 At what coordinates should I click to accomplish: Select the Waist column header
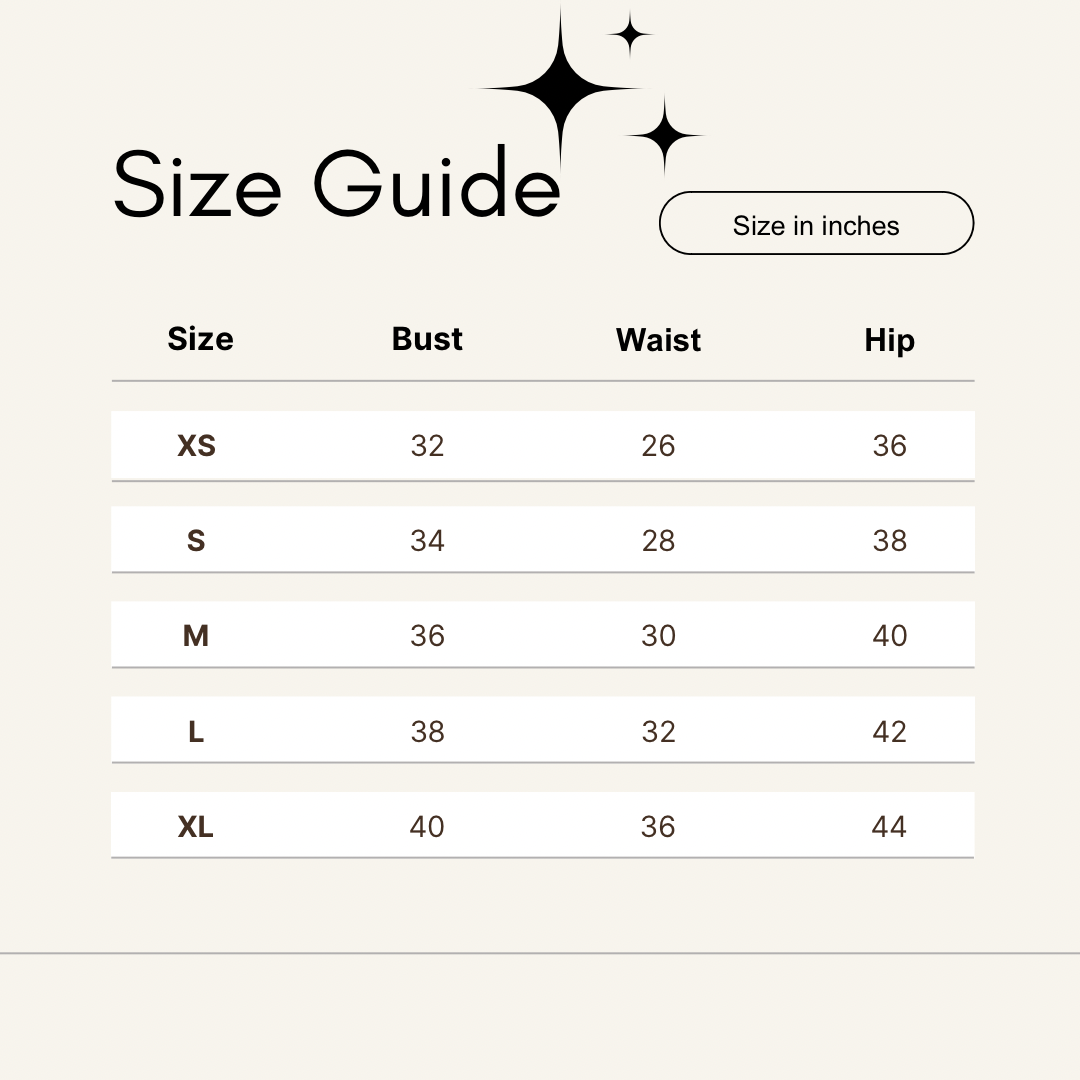click(x=658, y=340)
